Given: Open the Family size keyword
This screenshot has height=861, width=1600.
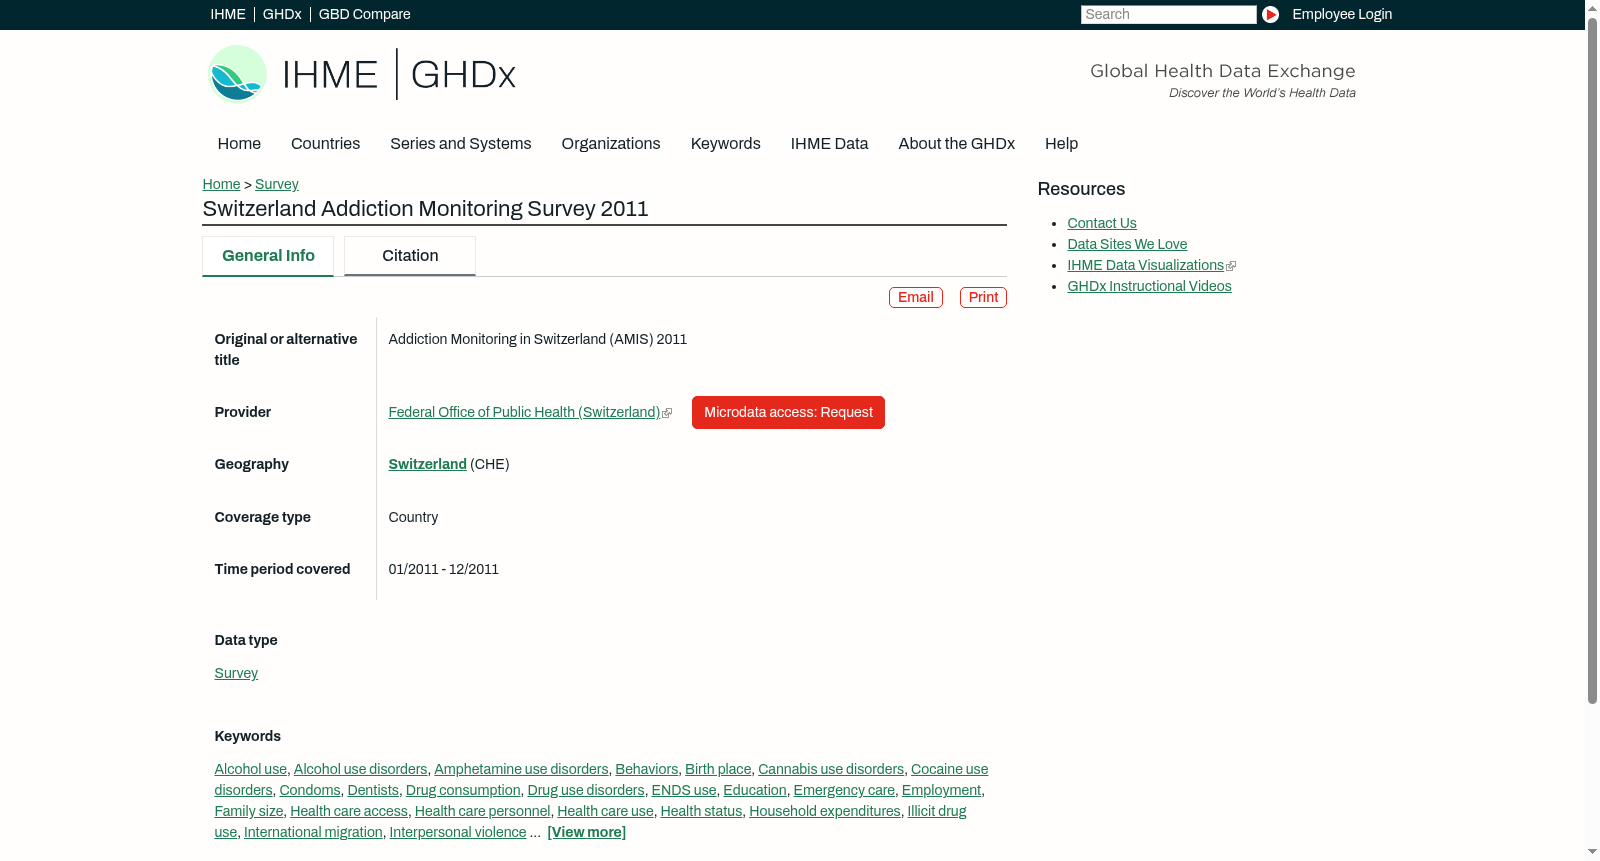Looking at the screenshot, I should [x=249, y=811].
